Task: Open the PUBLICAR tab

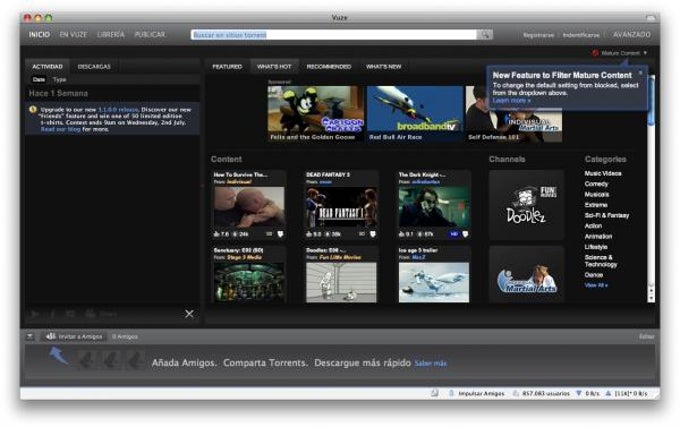Action: [150, 35]
